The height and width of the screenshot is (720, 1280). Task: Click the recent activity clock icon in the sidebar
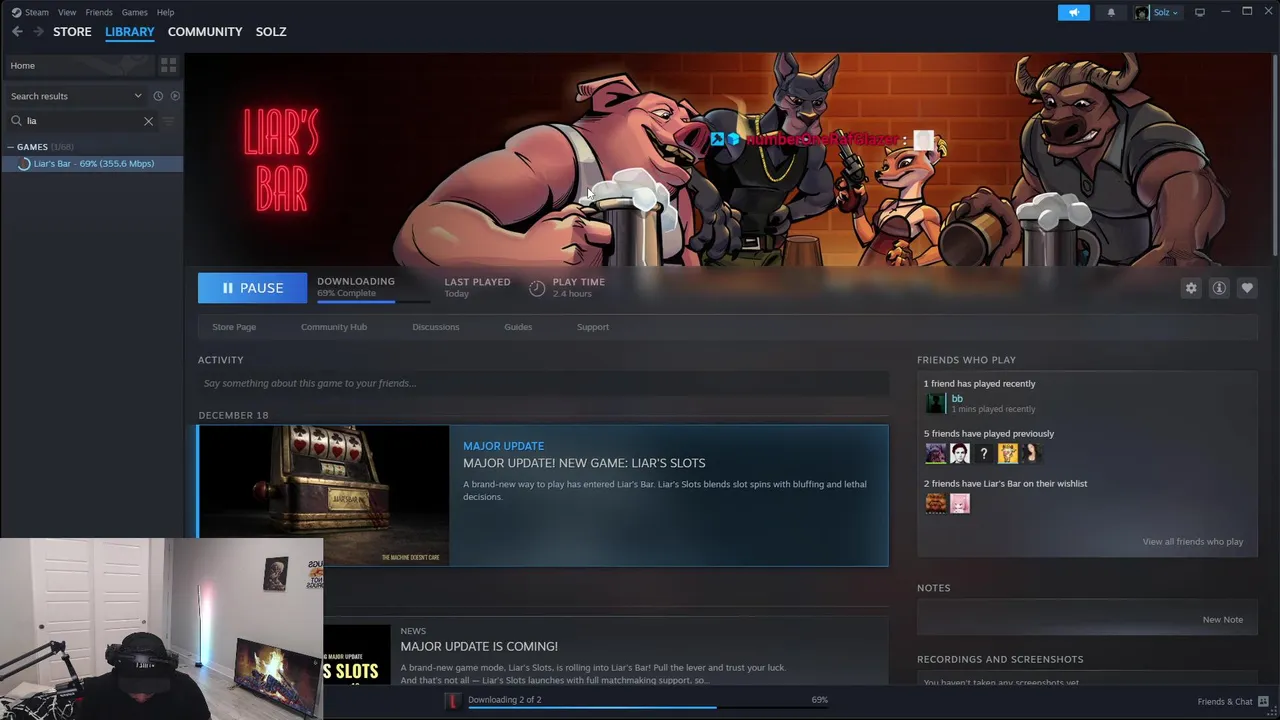click(x=157, y=96)
